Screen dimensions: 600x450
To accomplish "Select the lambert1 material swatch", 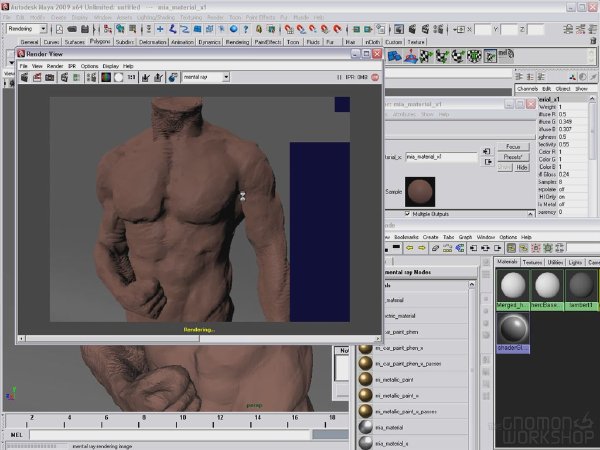I will (x=581, y=289).
